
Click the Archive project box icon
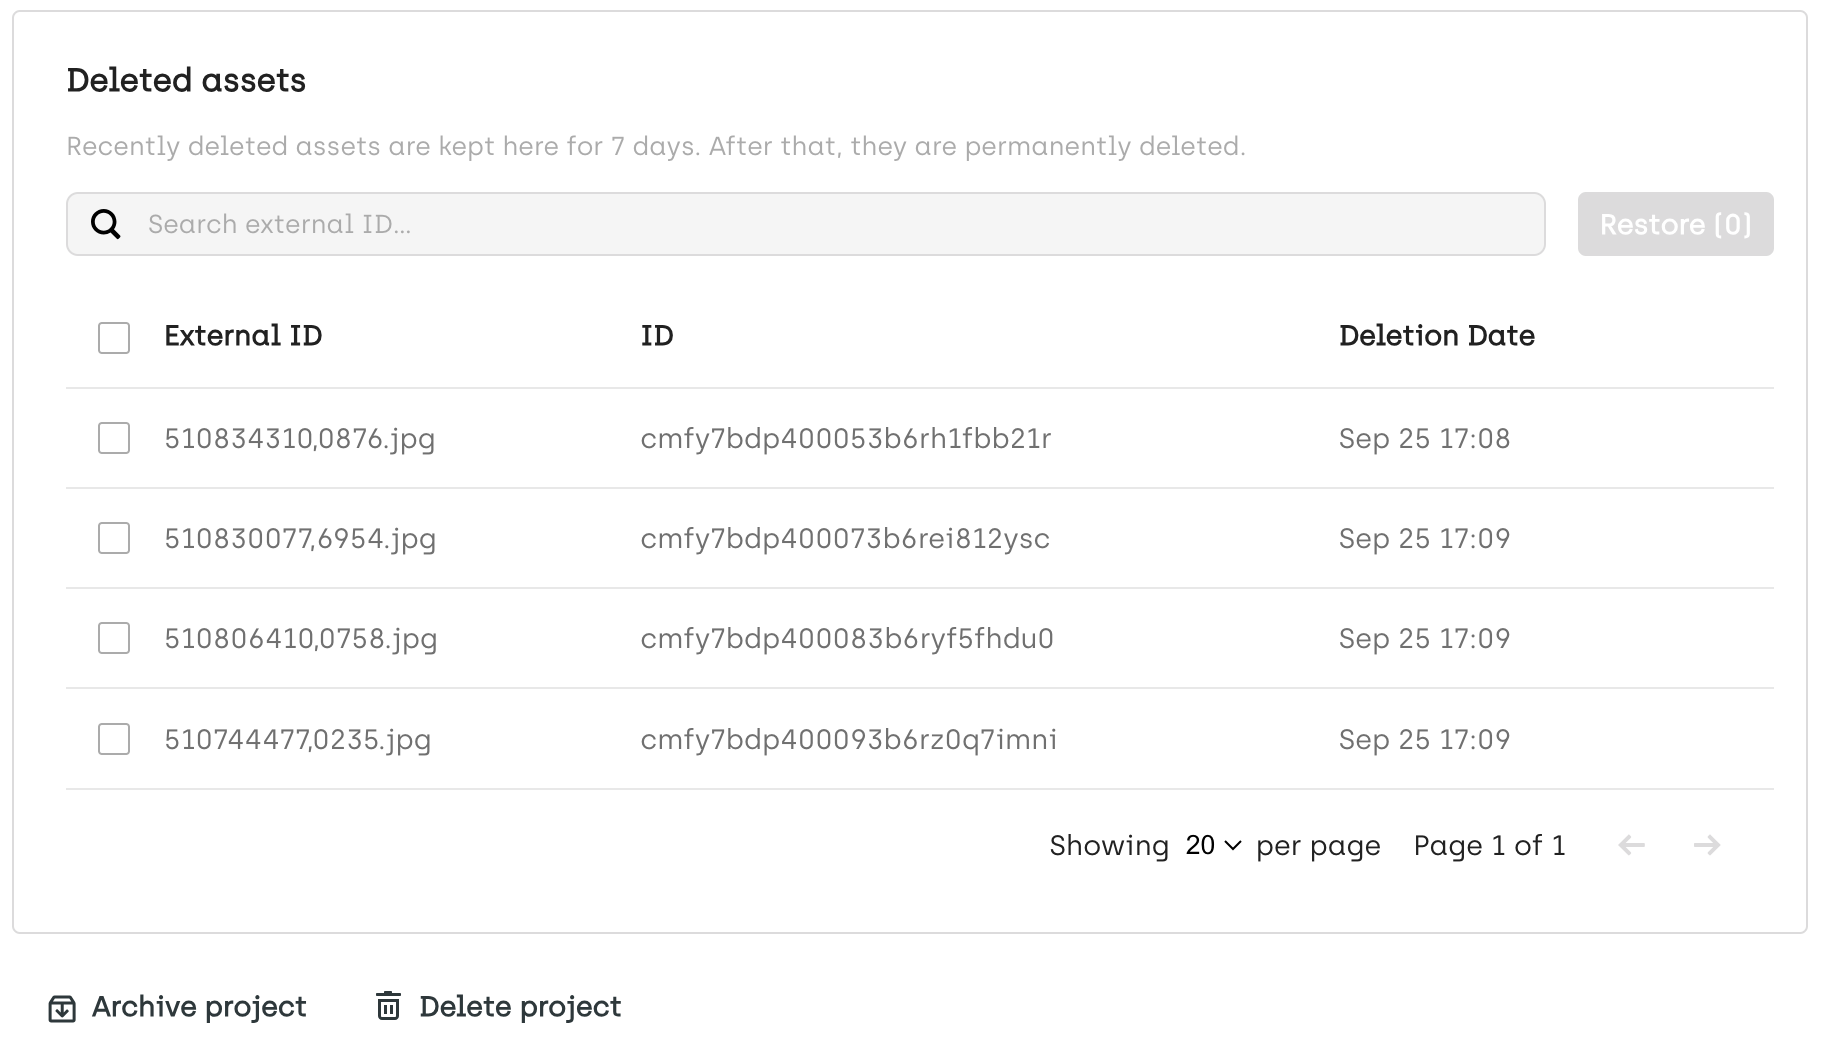pyautogui.click(x=62, y=1008)
